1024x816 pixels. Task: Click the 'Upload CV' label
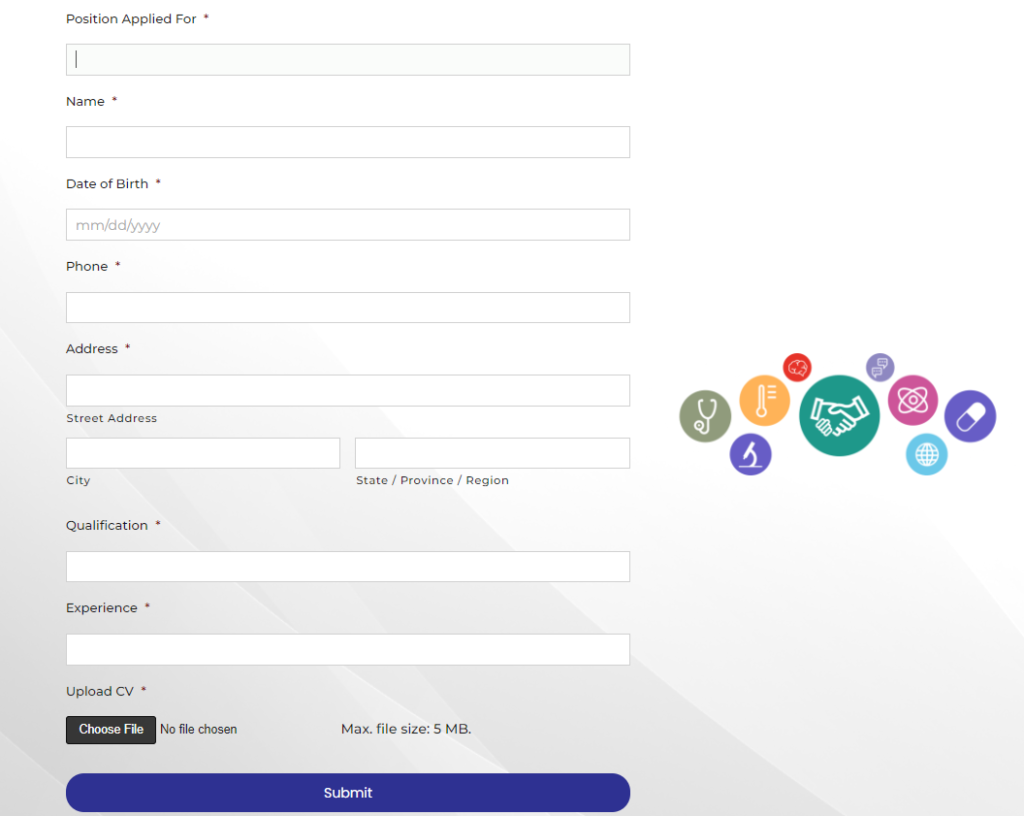tap(100, 691)
